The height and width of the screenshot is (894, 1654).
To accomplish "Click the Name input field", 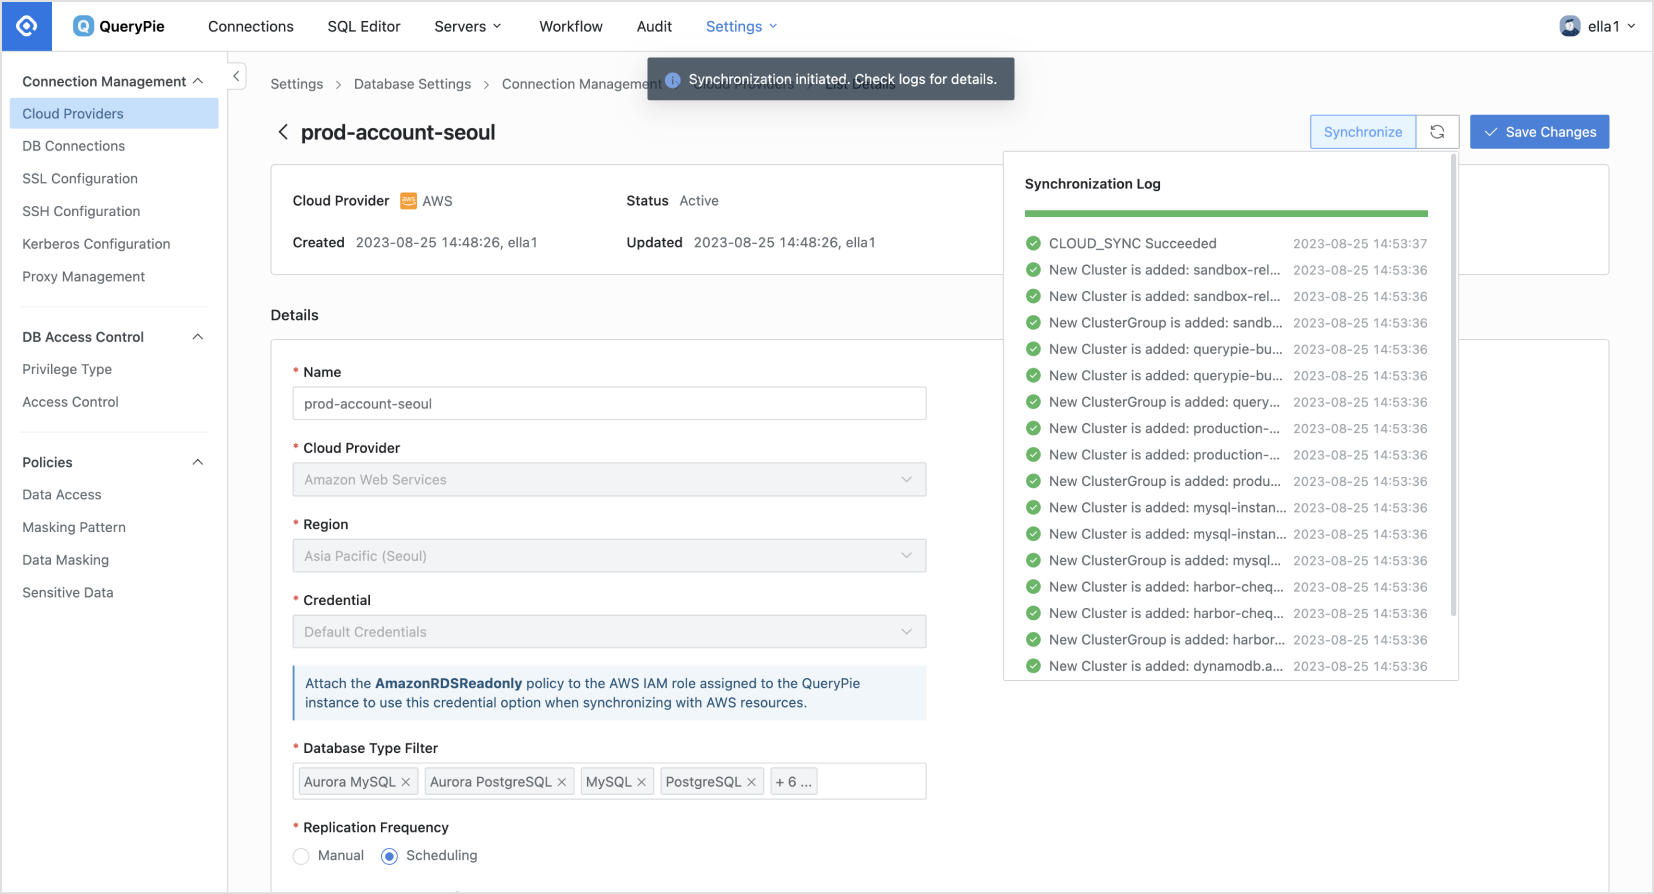I will coord(609,404).
